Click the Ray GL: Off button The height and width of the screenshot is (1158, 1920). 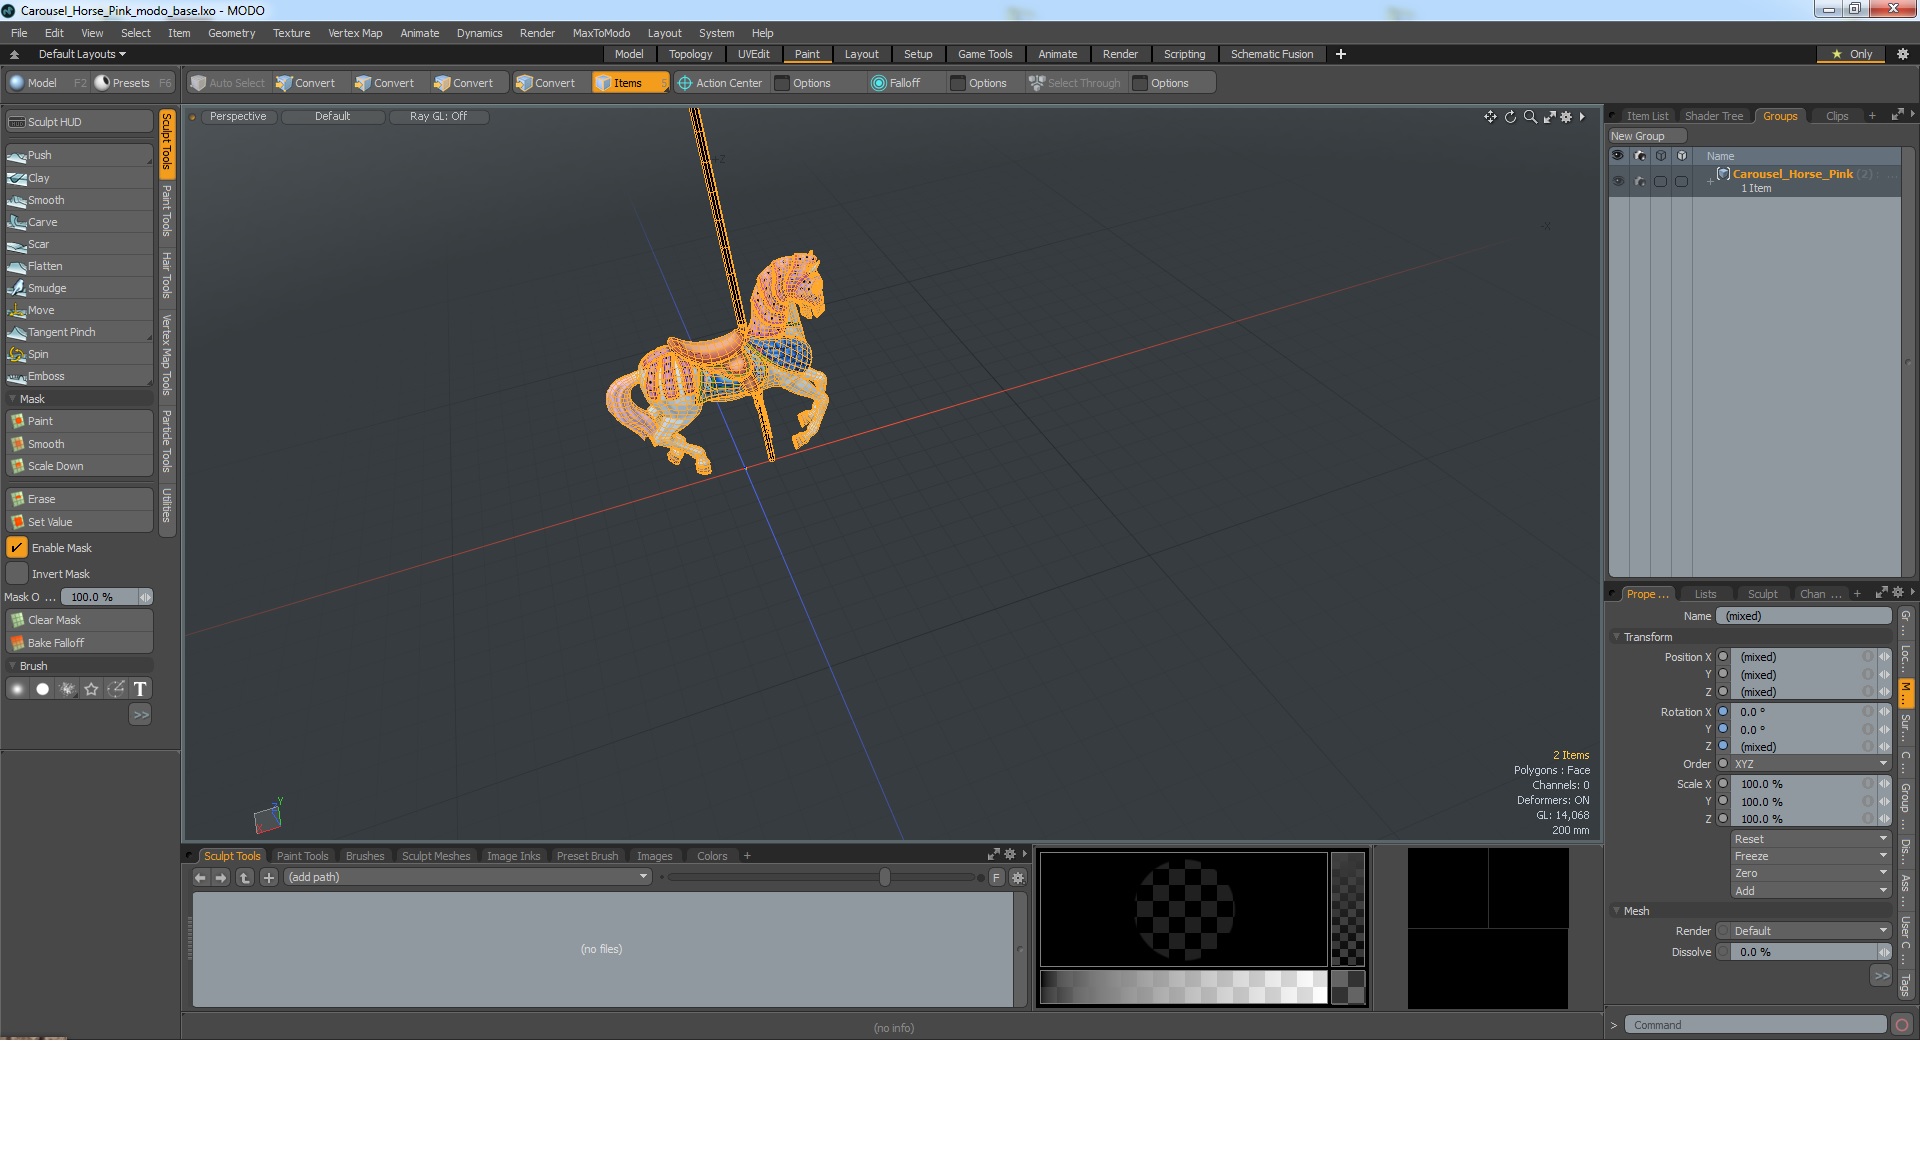pos(438,117)
